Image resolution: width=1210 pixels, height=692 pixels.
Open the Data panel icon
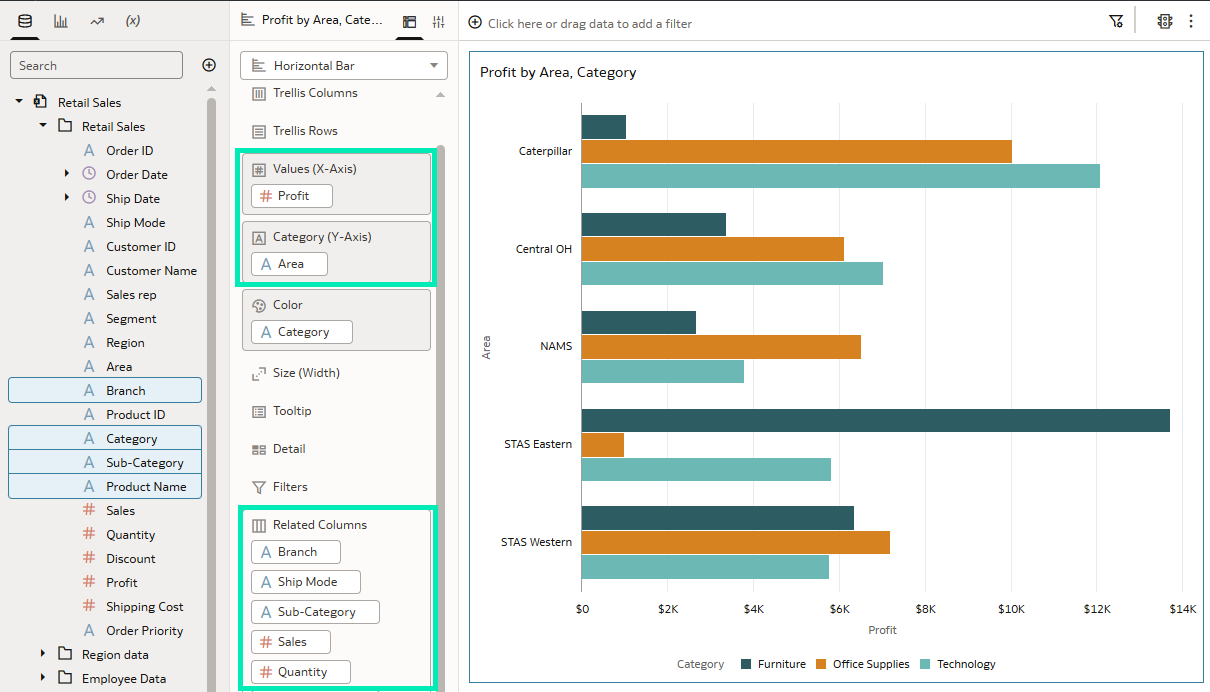click(25, 20)
